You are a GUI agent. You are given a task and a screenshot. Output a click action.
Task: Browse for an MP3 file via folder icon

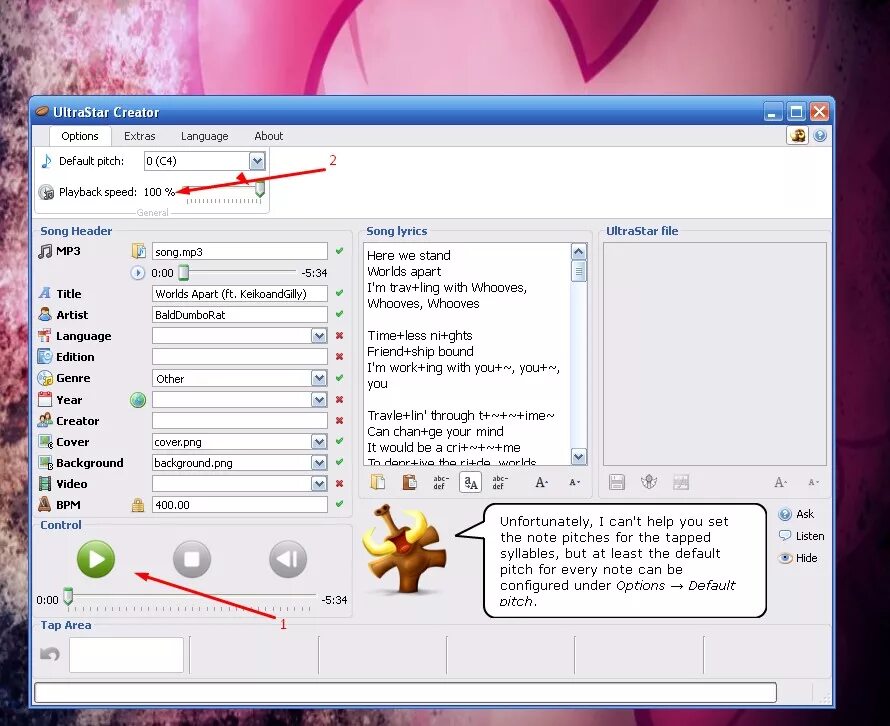(138, 251)
